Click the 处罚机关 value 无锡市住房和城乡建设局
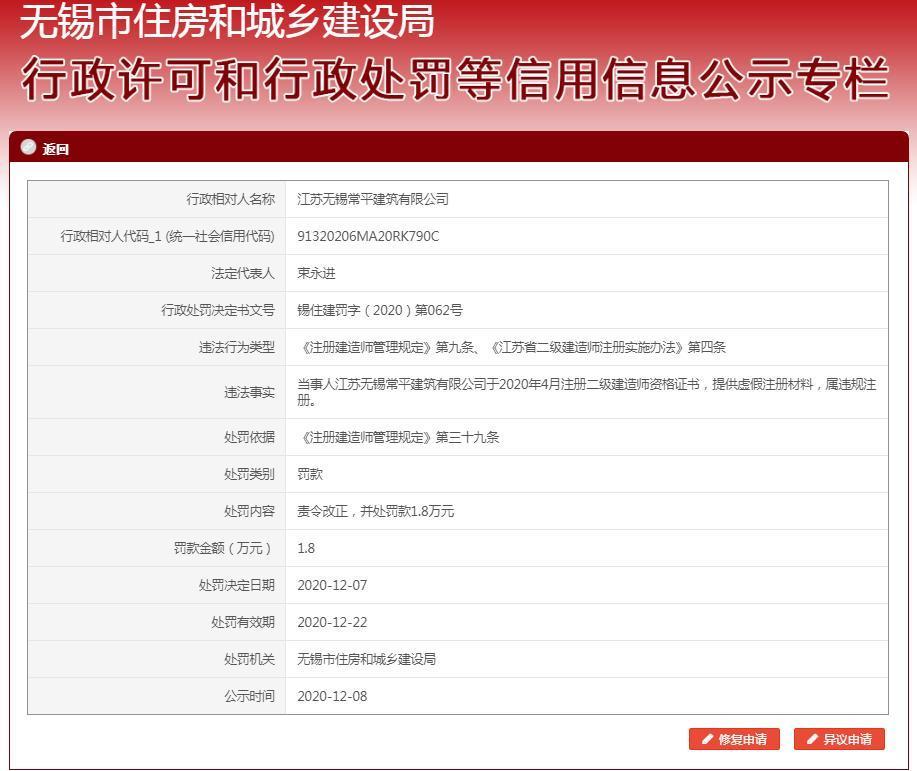Viewport: 917px width, 771px height. (x=367, y=659)
